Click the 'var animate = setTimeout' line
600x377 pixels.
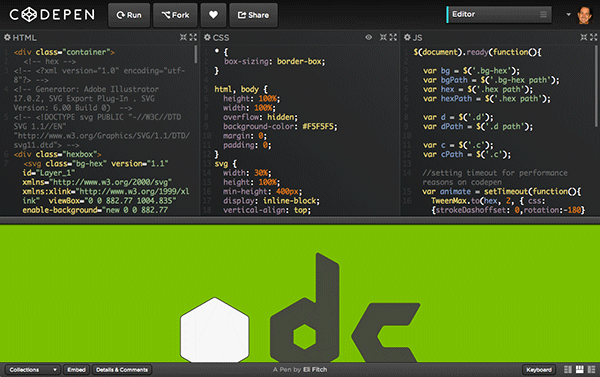(x=502, y=191)
